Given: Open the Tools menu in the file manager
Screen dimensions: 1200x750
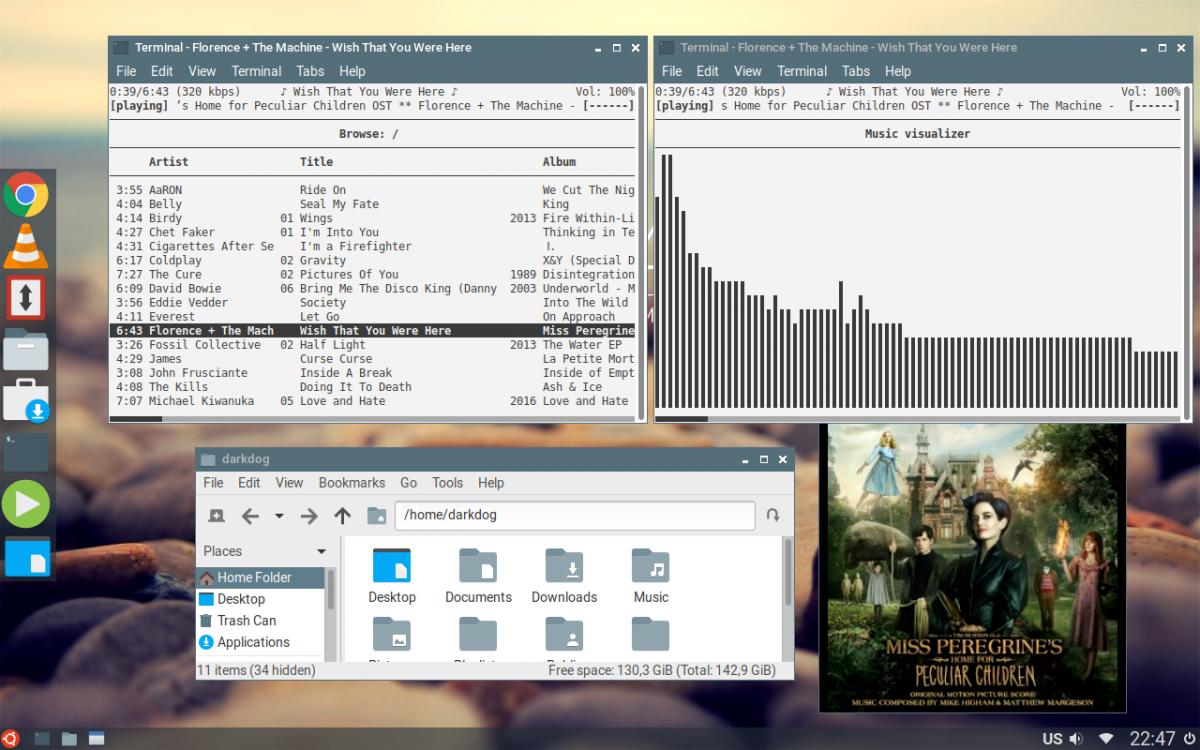Looking at the screenshot, I should tap(447, 482).
